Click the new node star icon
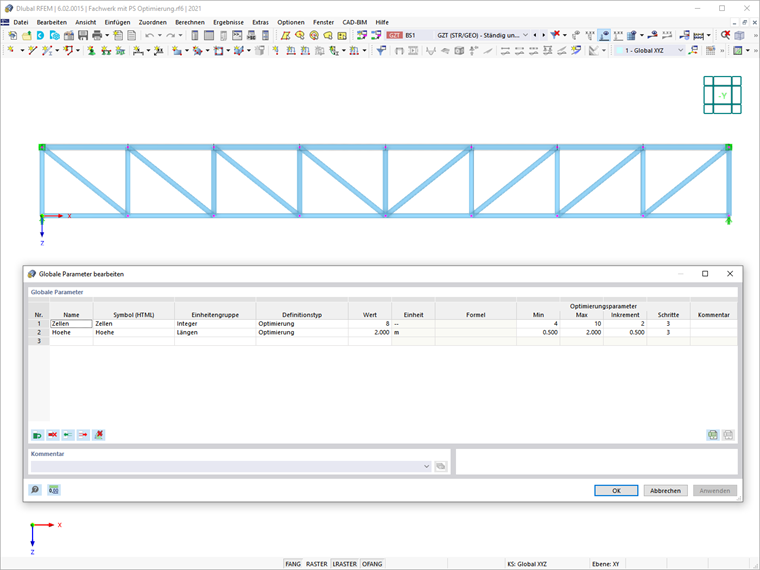This screenshot has width=760, height=570. coord(11,50)
